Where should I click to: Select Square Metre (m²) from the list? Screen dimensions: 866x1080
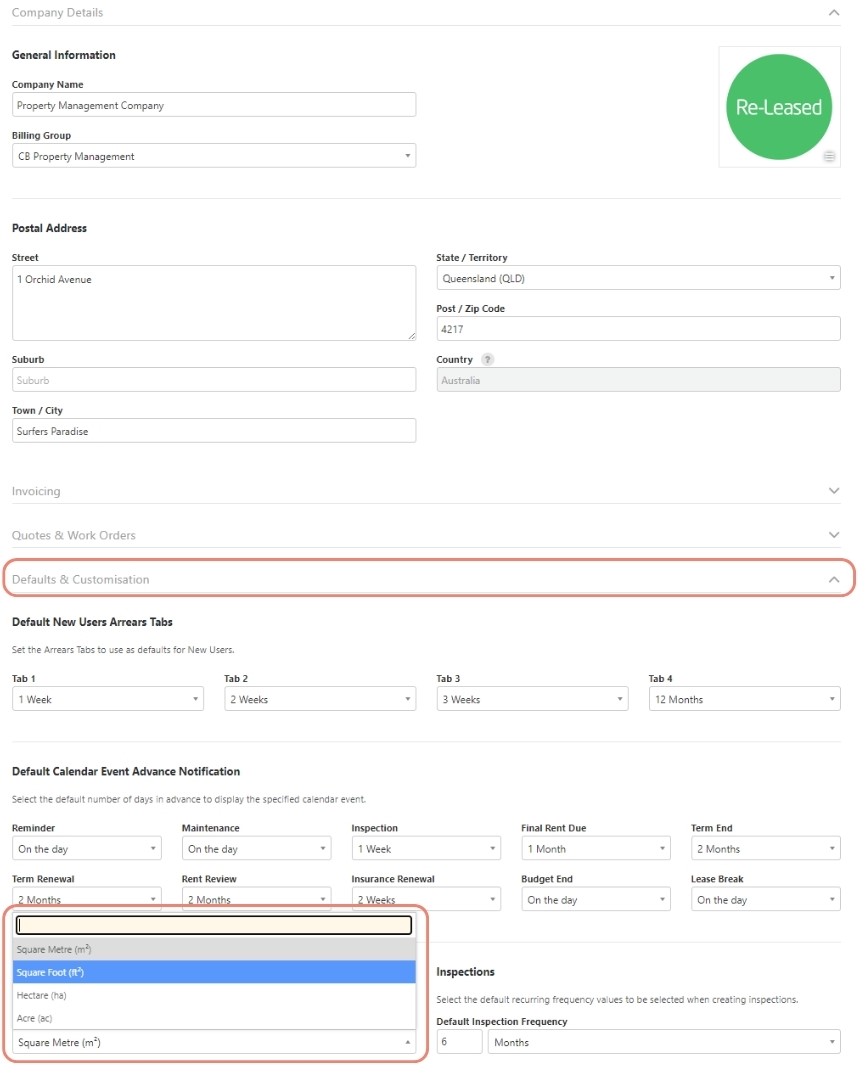click(x=214, y=949)
